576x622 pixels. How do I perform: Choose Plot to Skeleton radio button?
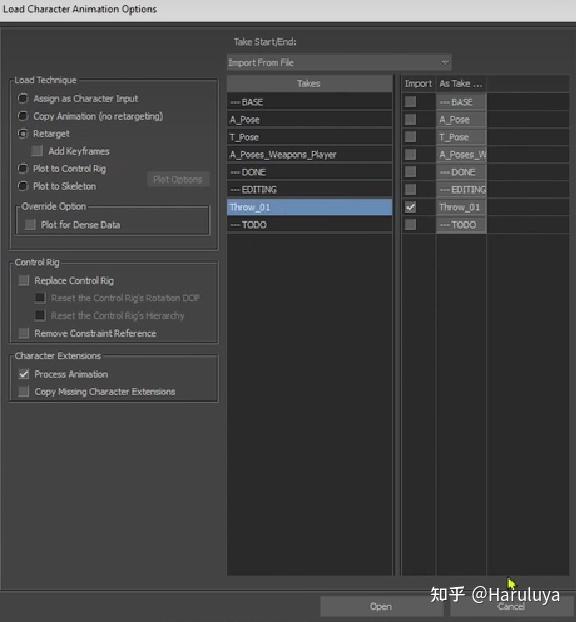23,186
